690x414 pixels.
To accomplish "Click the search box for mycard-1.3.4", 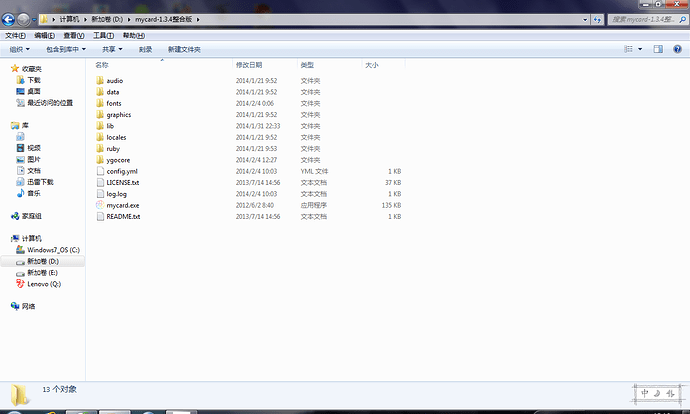I will pos(640,19).
